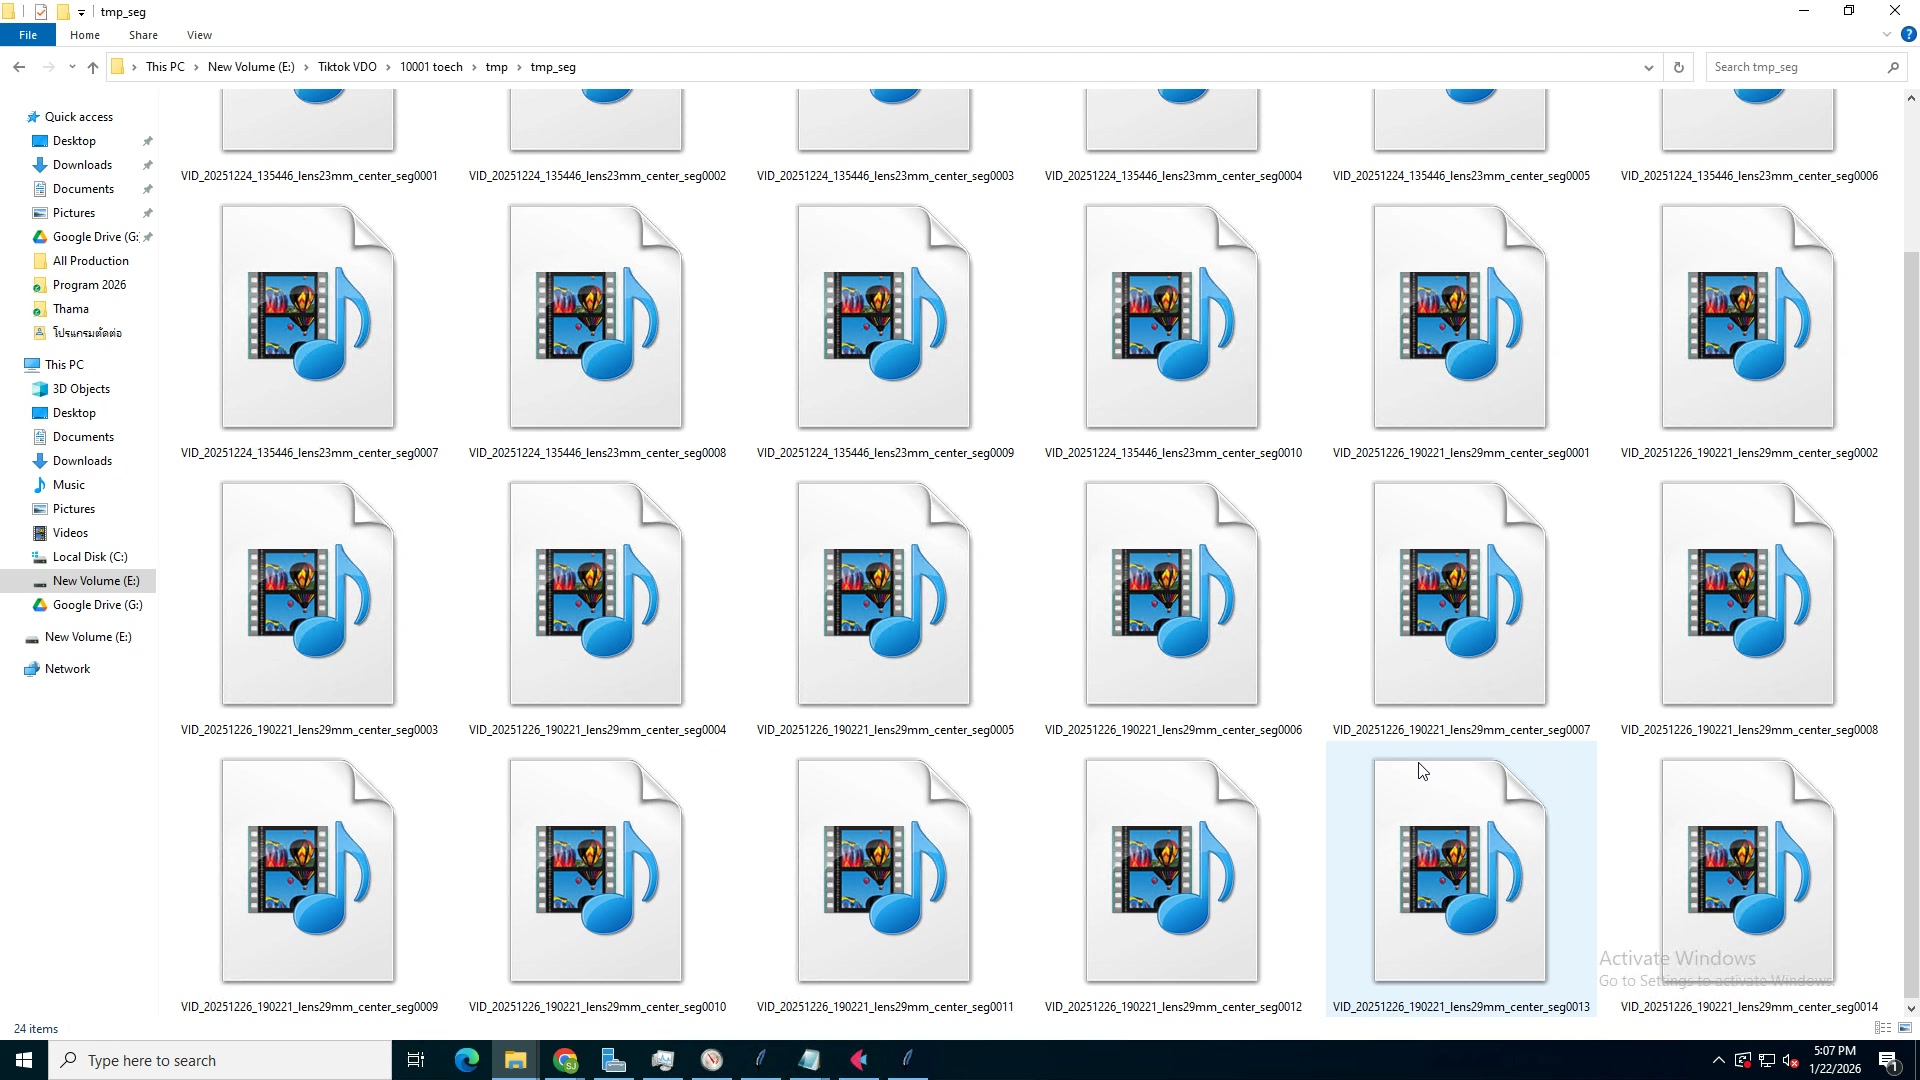Refresh the folder with the address bar icon

[x=1679, y=67]
